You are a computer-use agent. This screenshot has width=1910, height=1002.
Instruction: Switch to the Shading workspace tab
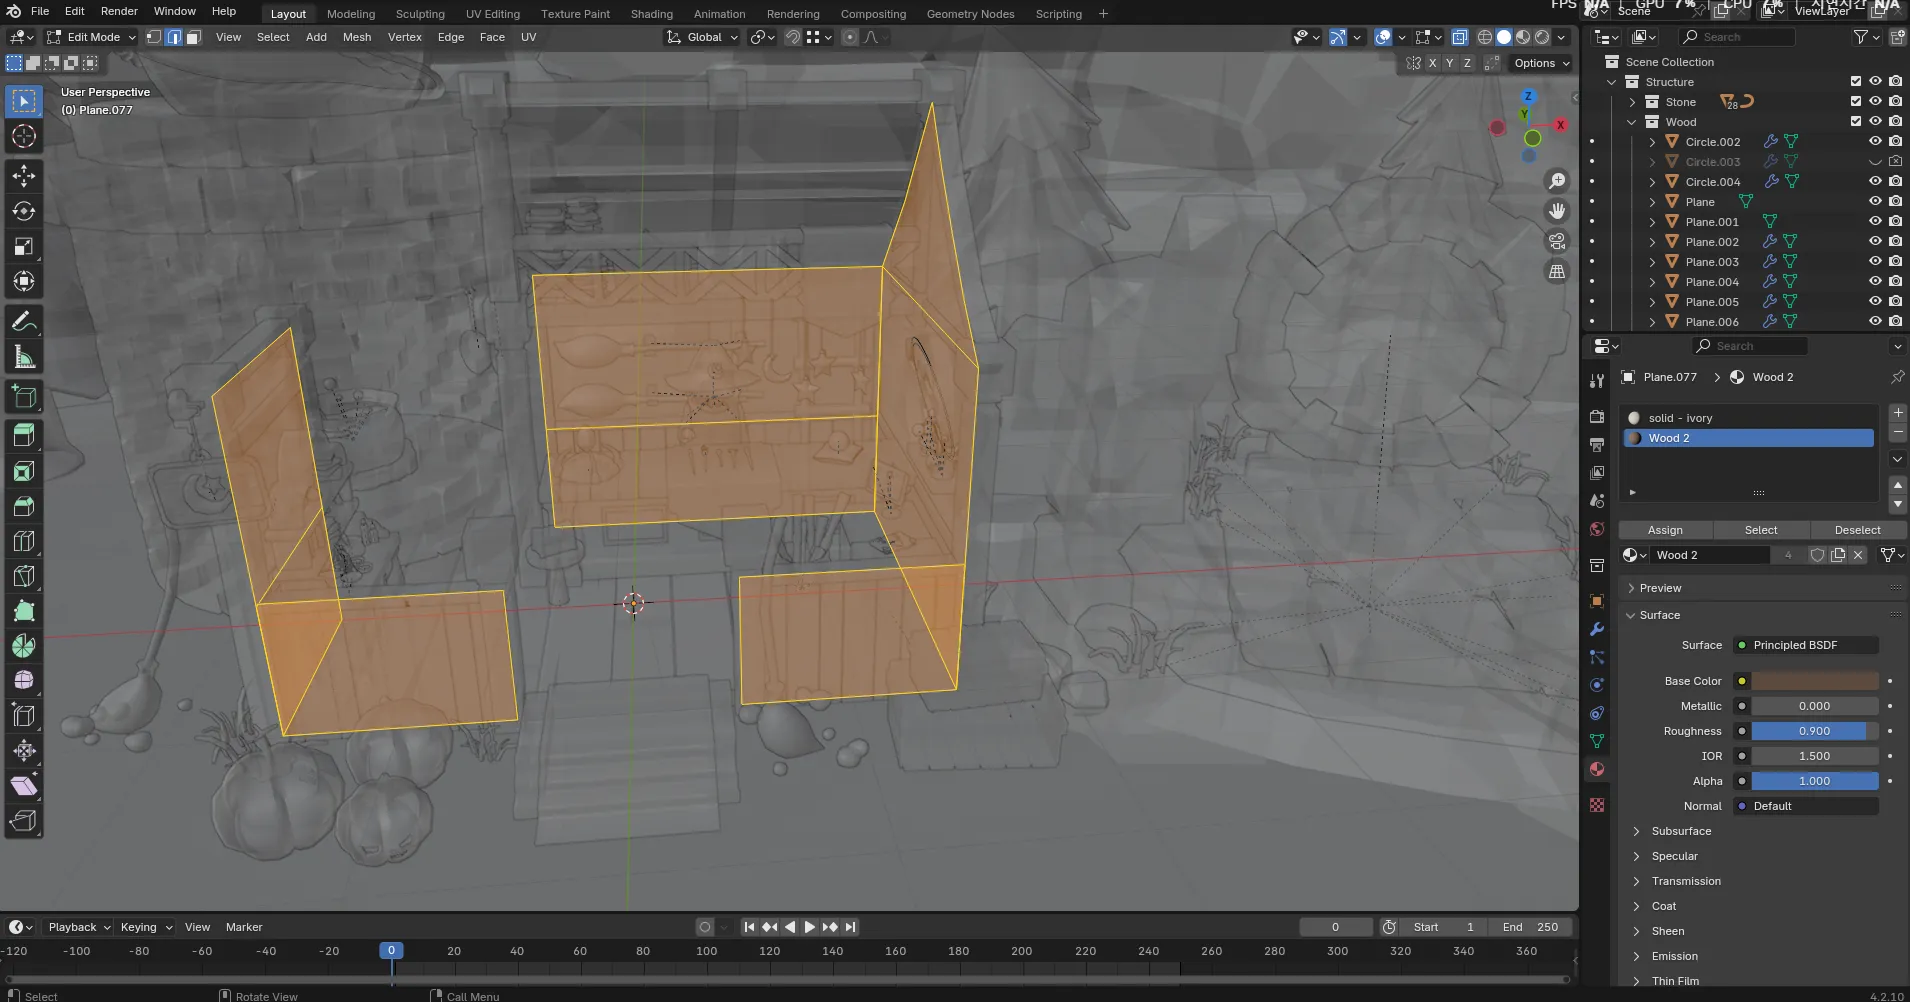(652, 14)
